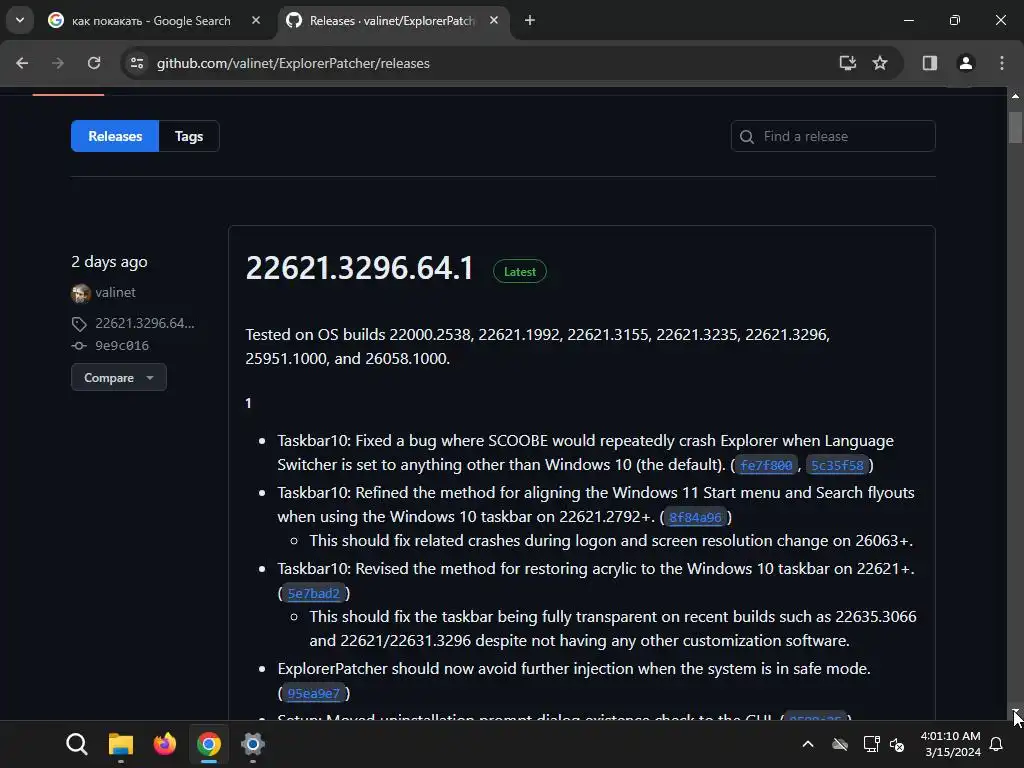
Task: Click the install app icon in address bar
Action: (x=848, y=63)
